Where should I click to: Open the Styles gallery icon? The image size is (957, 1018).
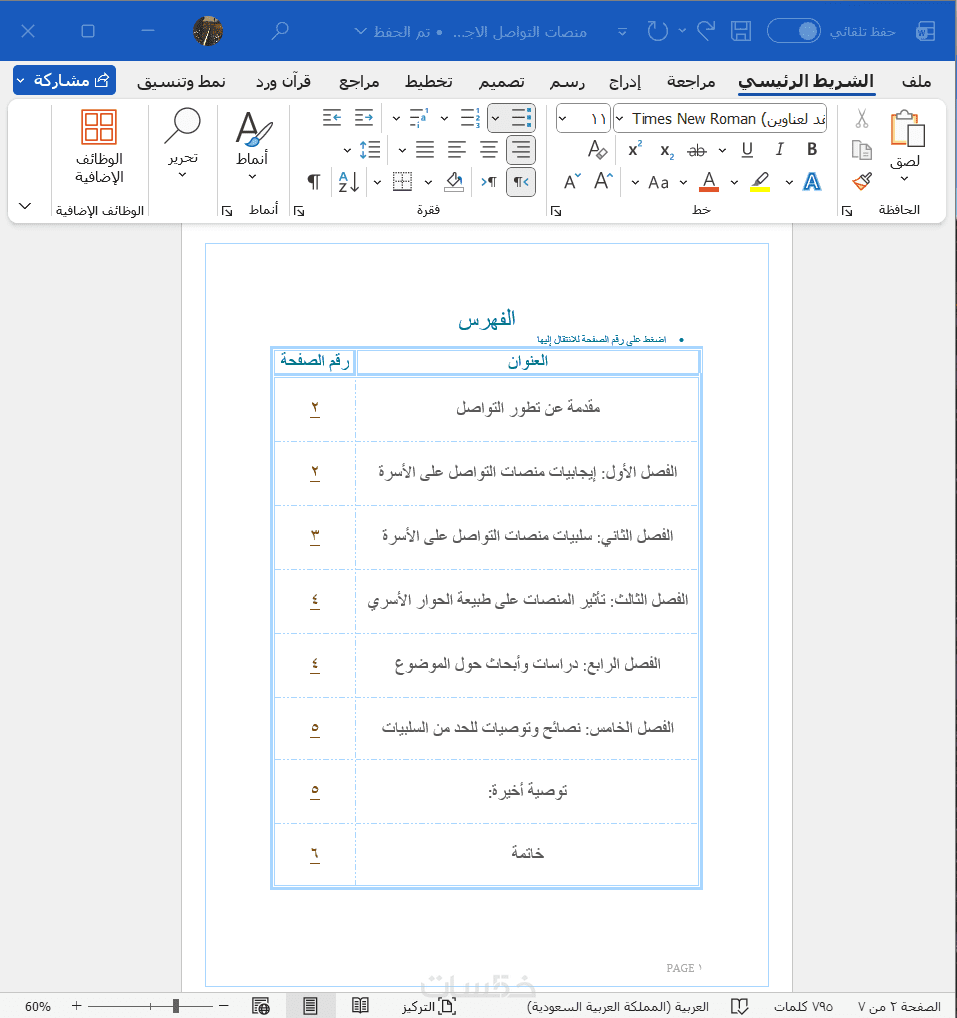point(253,129)
